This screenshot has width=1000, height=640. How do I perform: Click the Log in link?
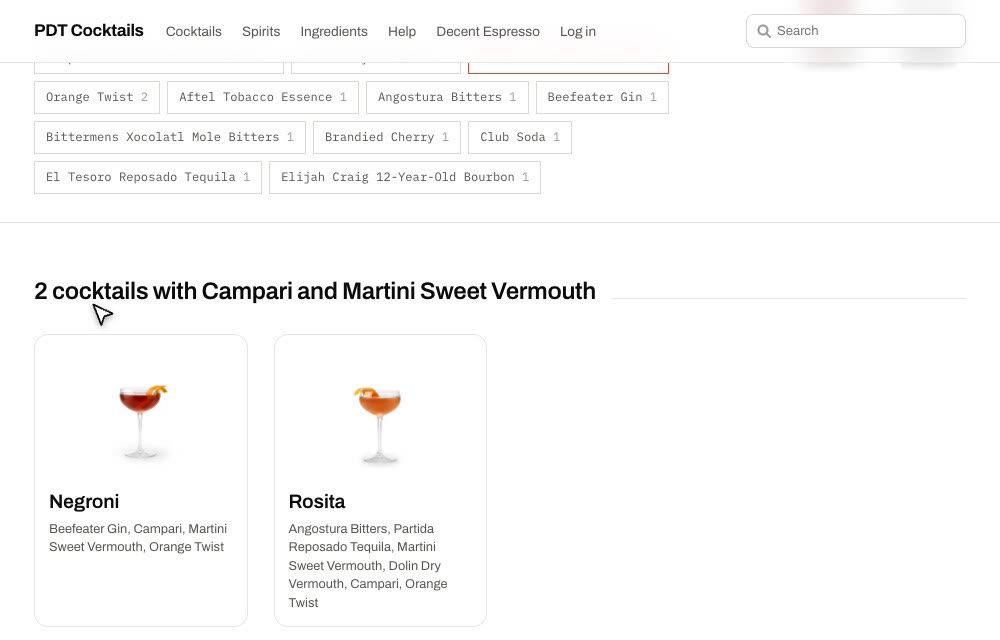pos(578,31)
